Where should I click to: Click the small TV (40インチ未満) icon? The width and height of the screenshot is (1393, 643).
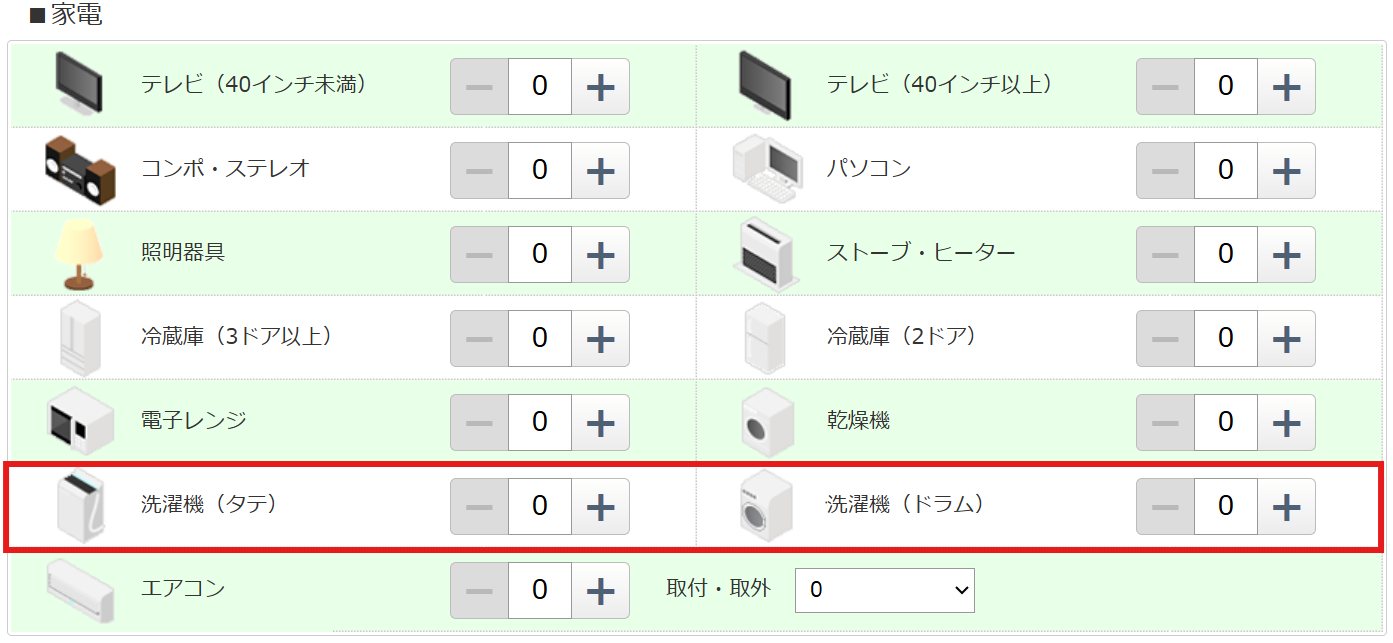click(x=79, y=83)
